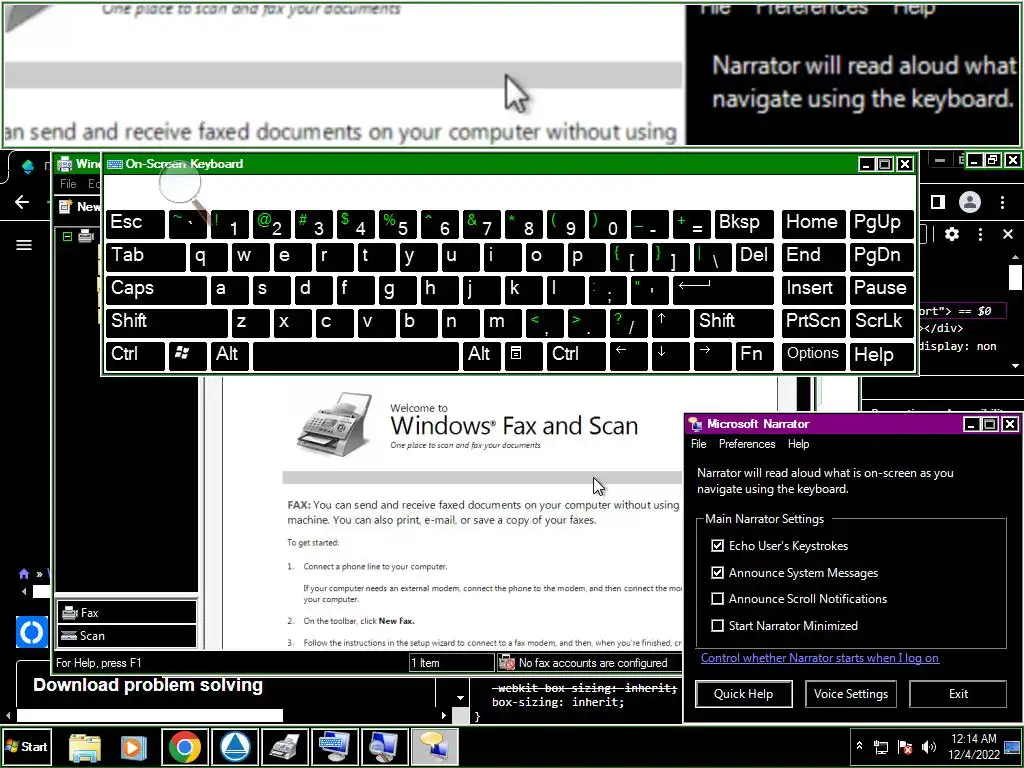Viewport: 1024px width, 768px height.
Task: Click the context menu key on keyboard
Action: tap(522, 355)
